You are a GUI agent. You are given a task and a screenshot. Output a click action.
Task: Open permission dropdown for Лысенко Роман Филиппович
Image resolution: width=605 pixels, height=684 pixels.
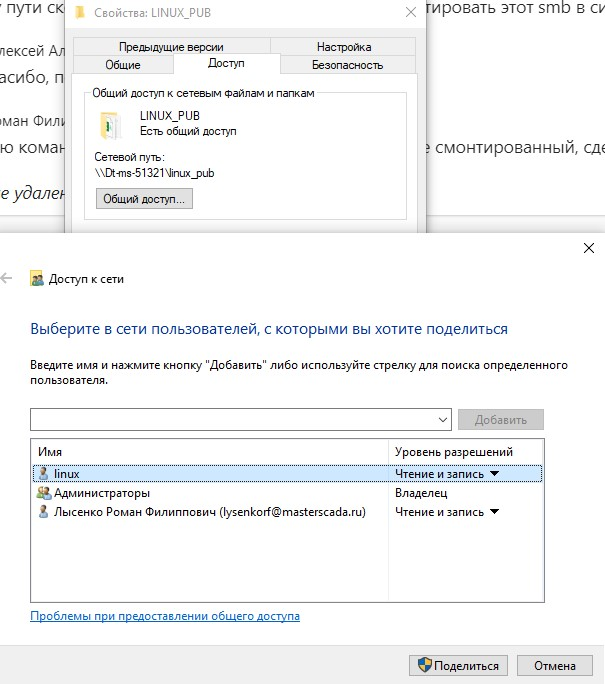[493, 513]
